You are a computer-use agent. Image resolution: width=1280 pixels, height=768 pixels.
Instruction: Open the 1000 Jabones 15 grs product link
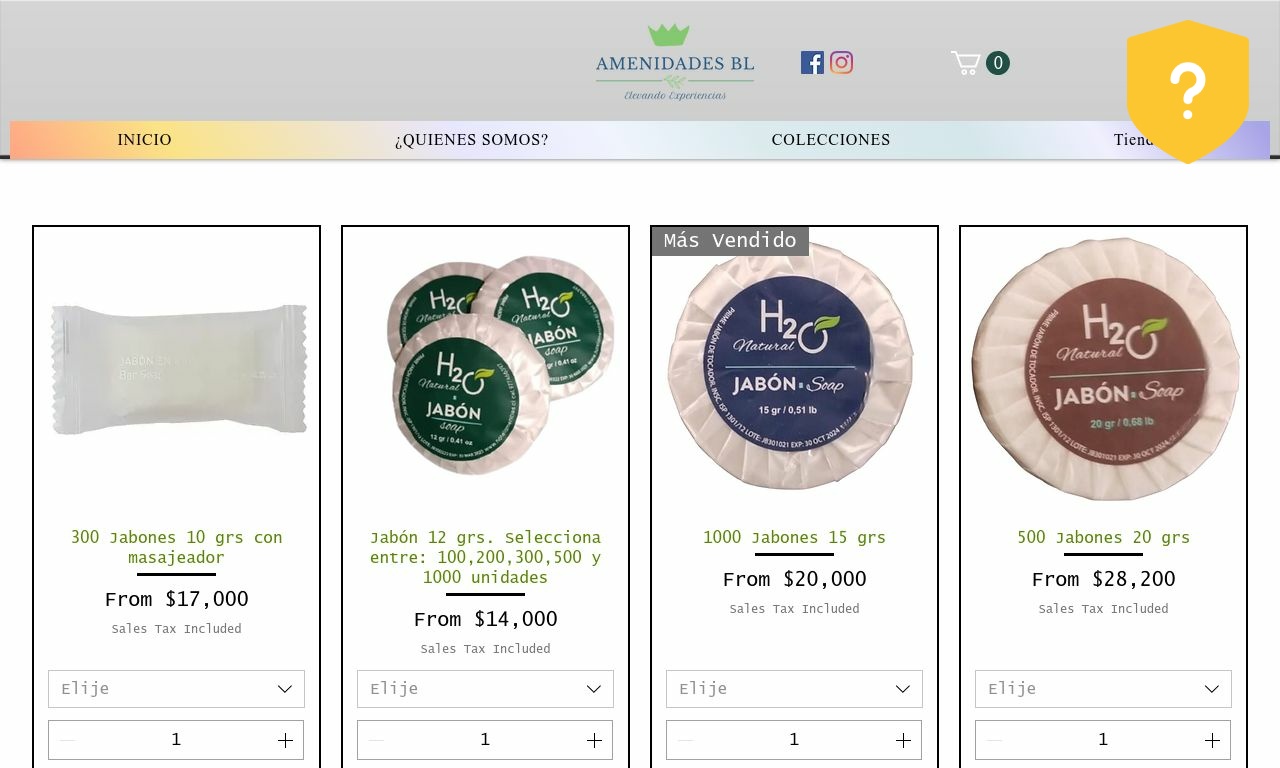click(794, 537)
